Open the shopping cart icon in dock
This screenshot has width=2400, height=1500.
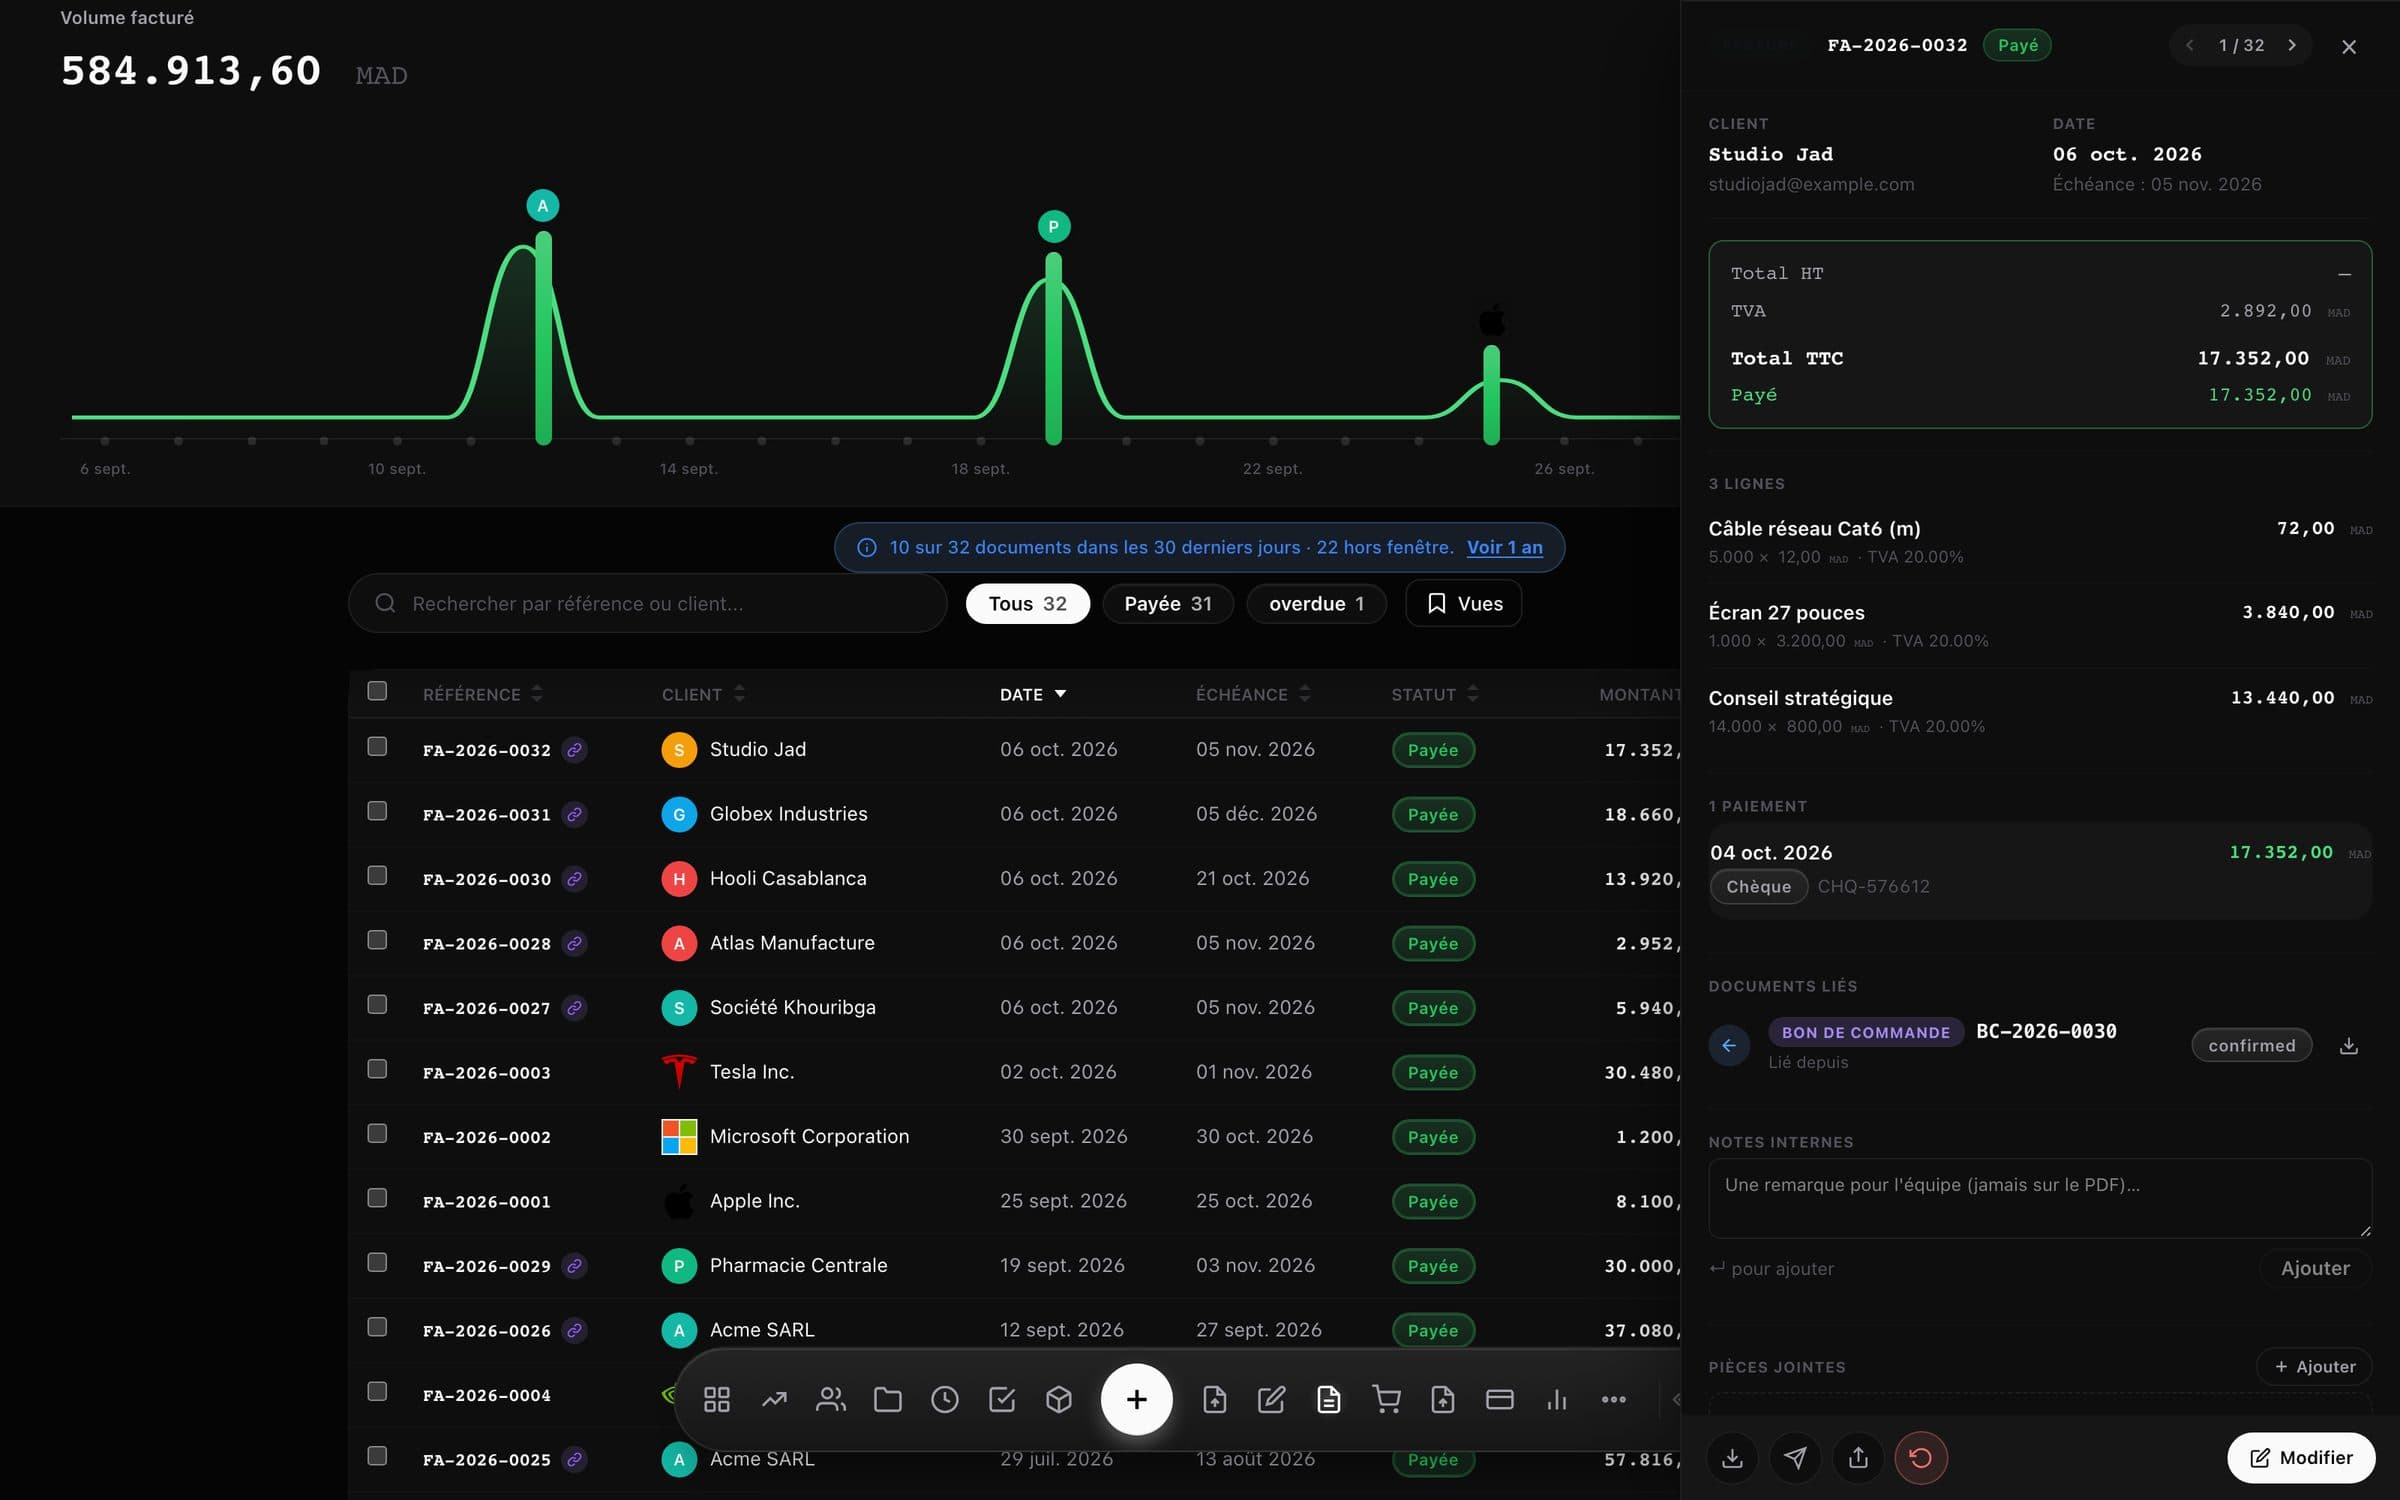(x=1386, y=1399)
